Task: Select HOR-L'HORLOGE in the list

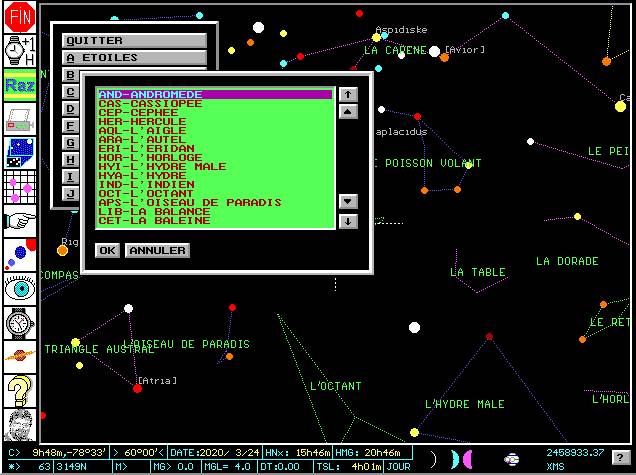Action: coord(215,157)
